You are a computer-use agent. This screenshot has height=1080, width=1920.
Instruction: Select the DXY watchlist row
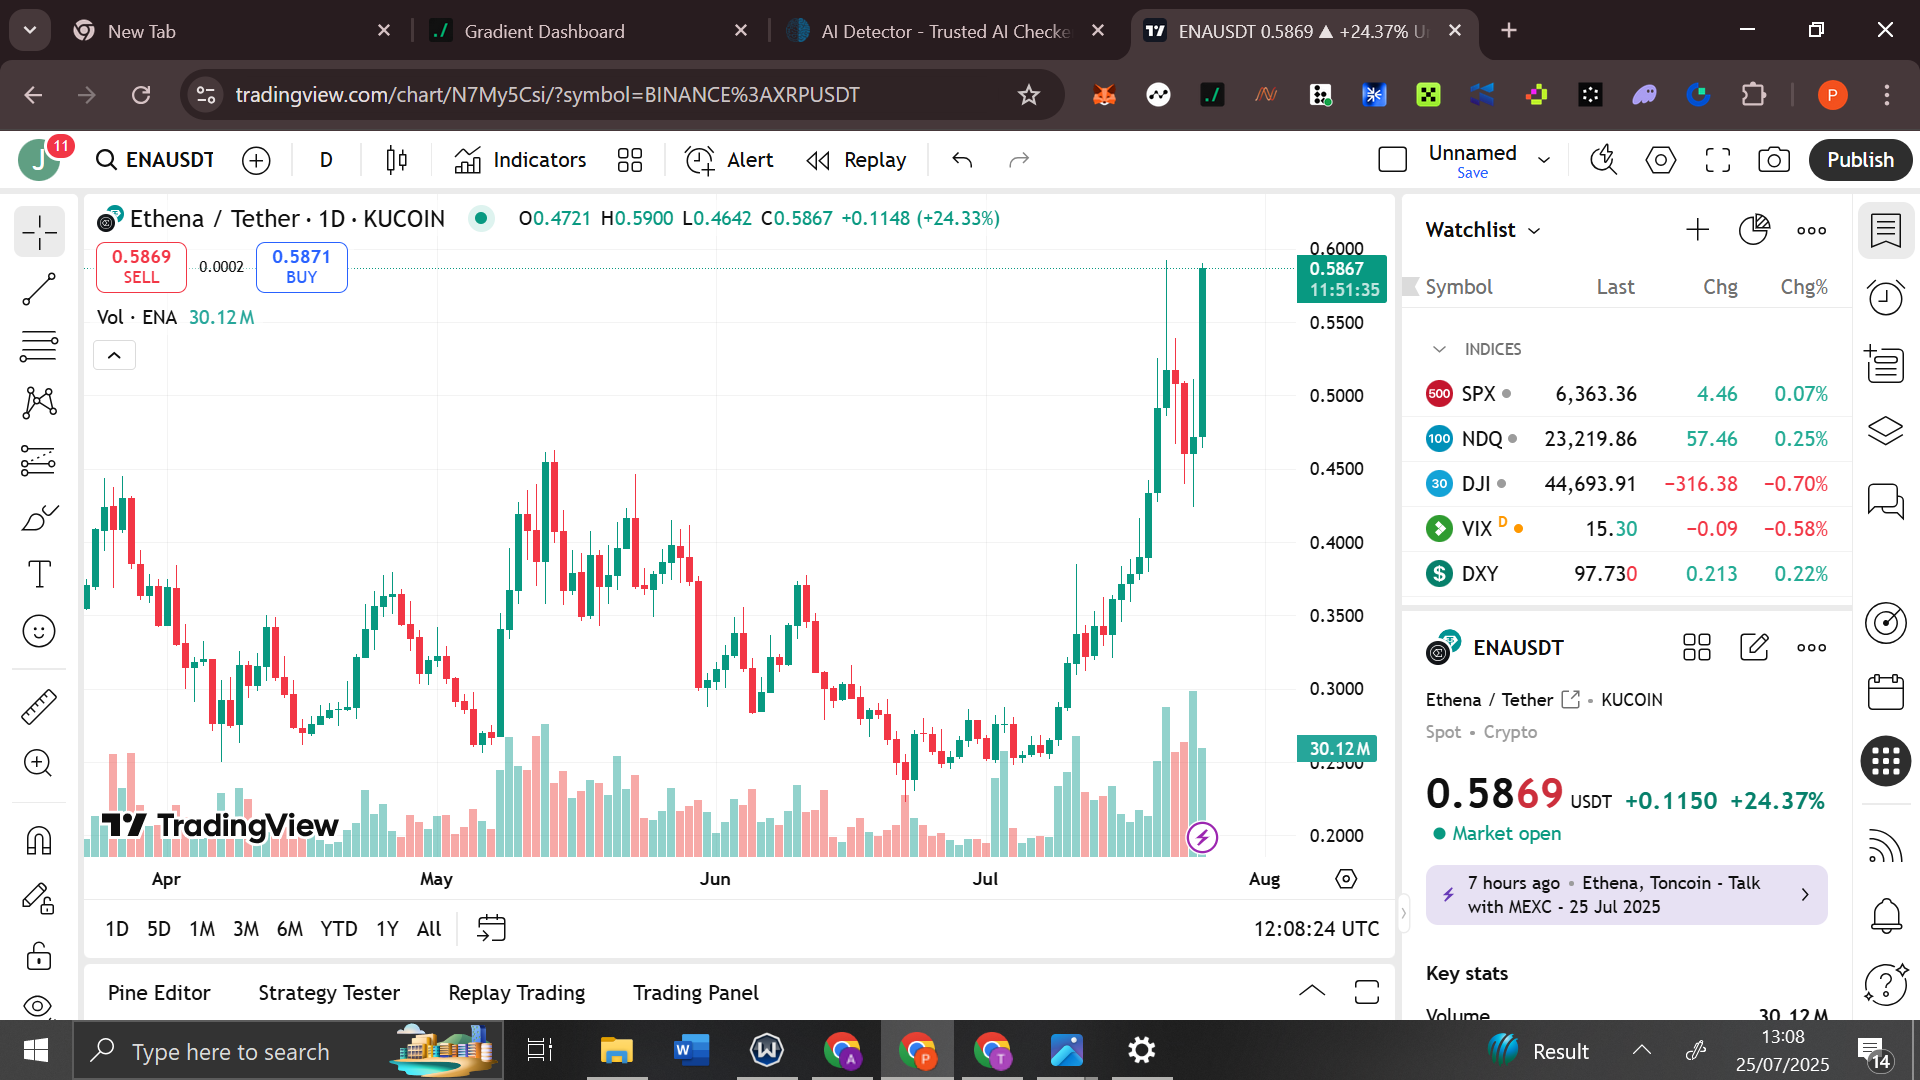coord(1627,574)
